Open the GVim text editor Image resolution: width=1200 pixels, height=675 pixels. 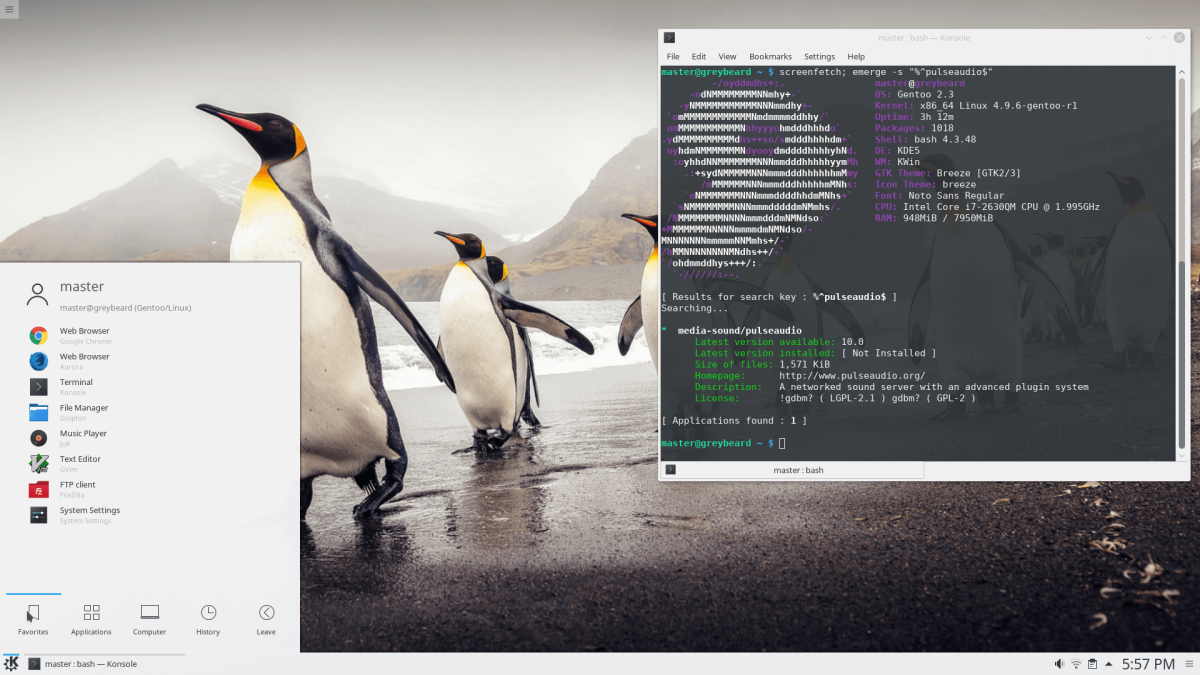[78, 464]
